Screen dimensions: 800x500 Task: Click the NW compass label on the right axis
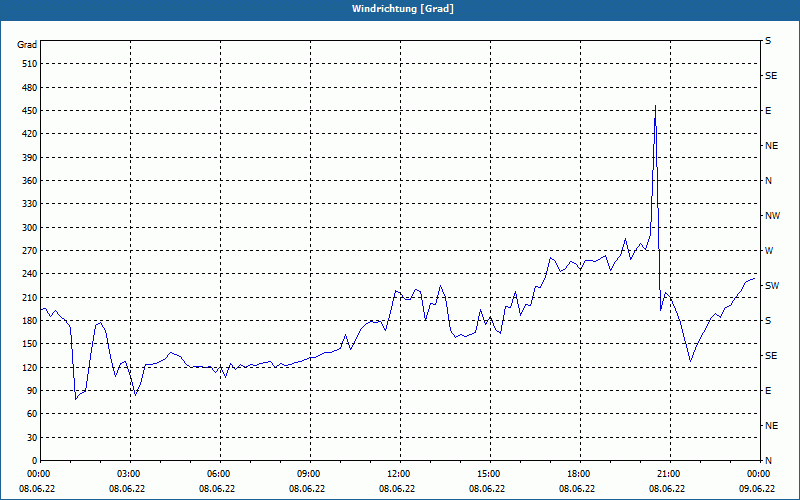[772, 216]
